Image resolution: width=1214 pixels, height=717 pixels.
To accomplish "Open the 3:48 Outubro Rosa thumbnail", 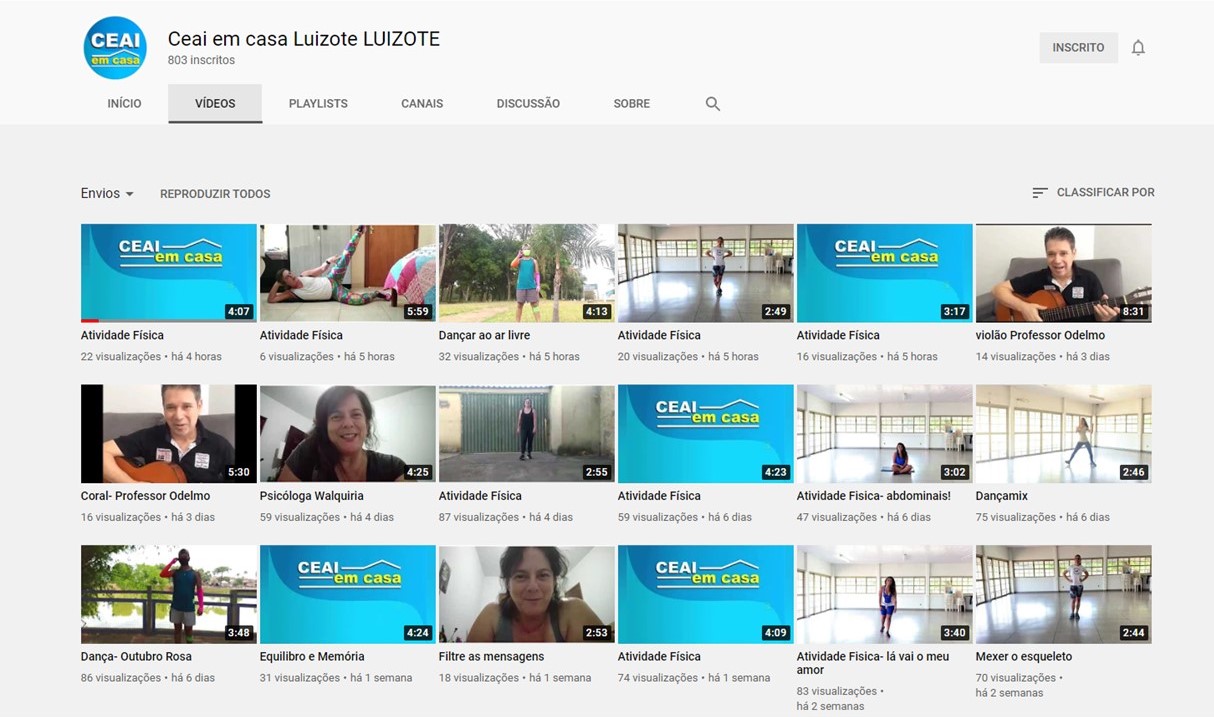I will coord(169,594).
